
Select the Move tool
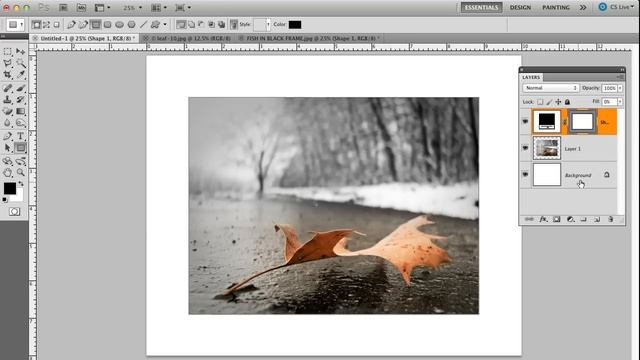[20, 52]
